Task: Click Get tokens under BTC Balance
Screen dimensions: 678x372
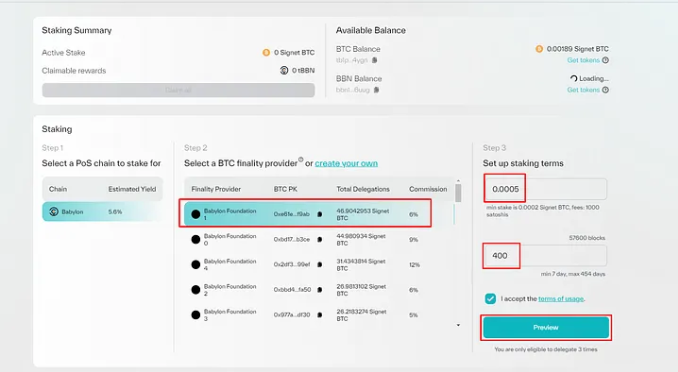Action: [583, 60]
